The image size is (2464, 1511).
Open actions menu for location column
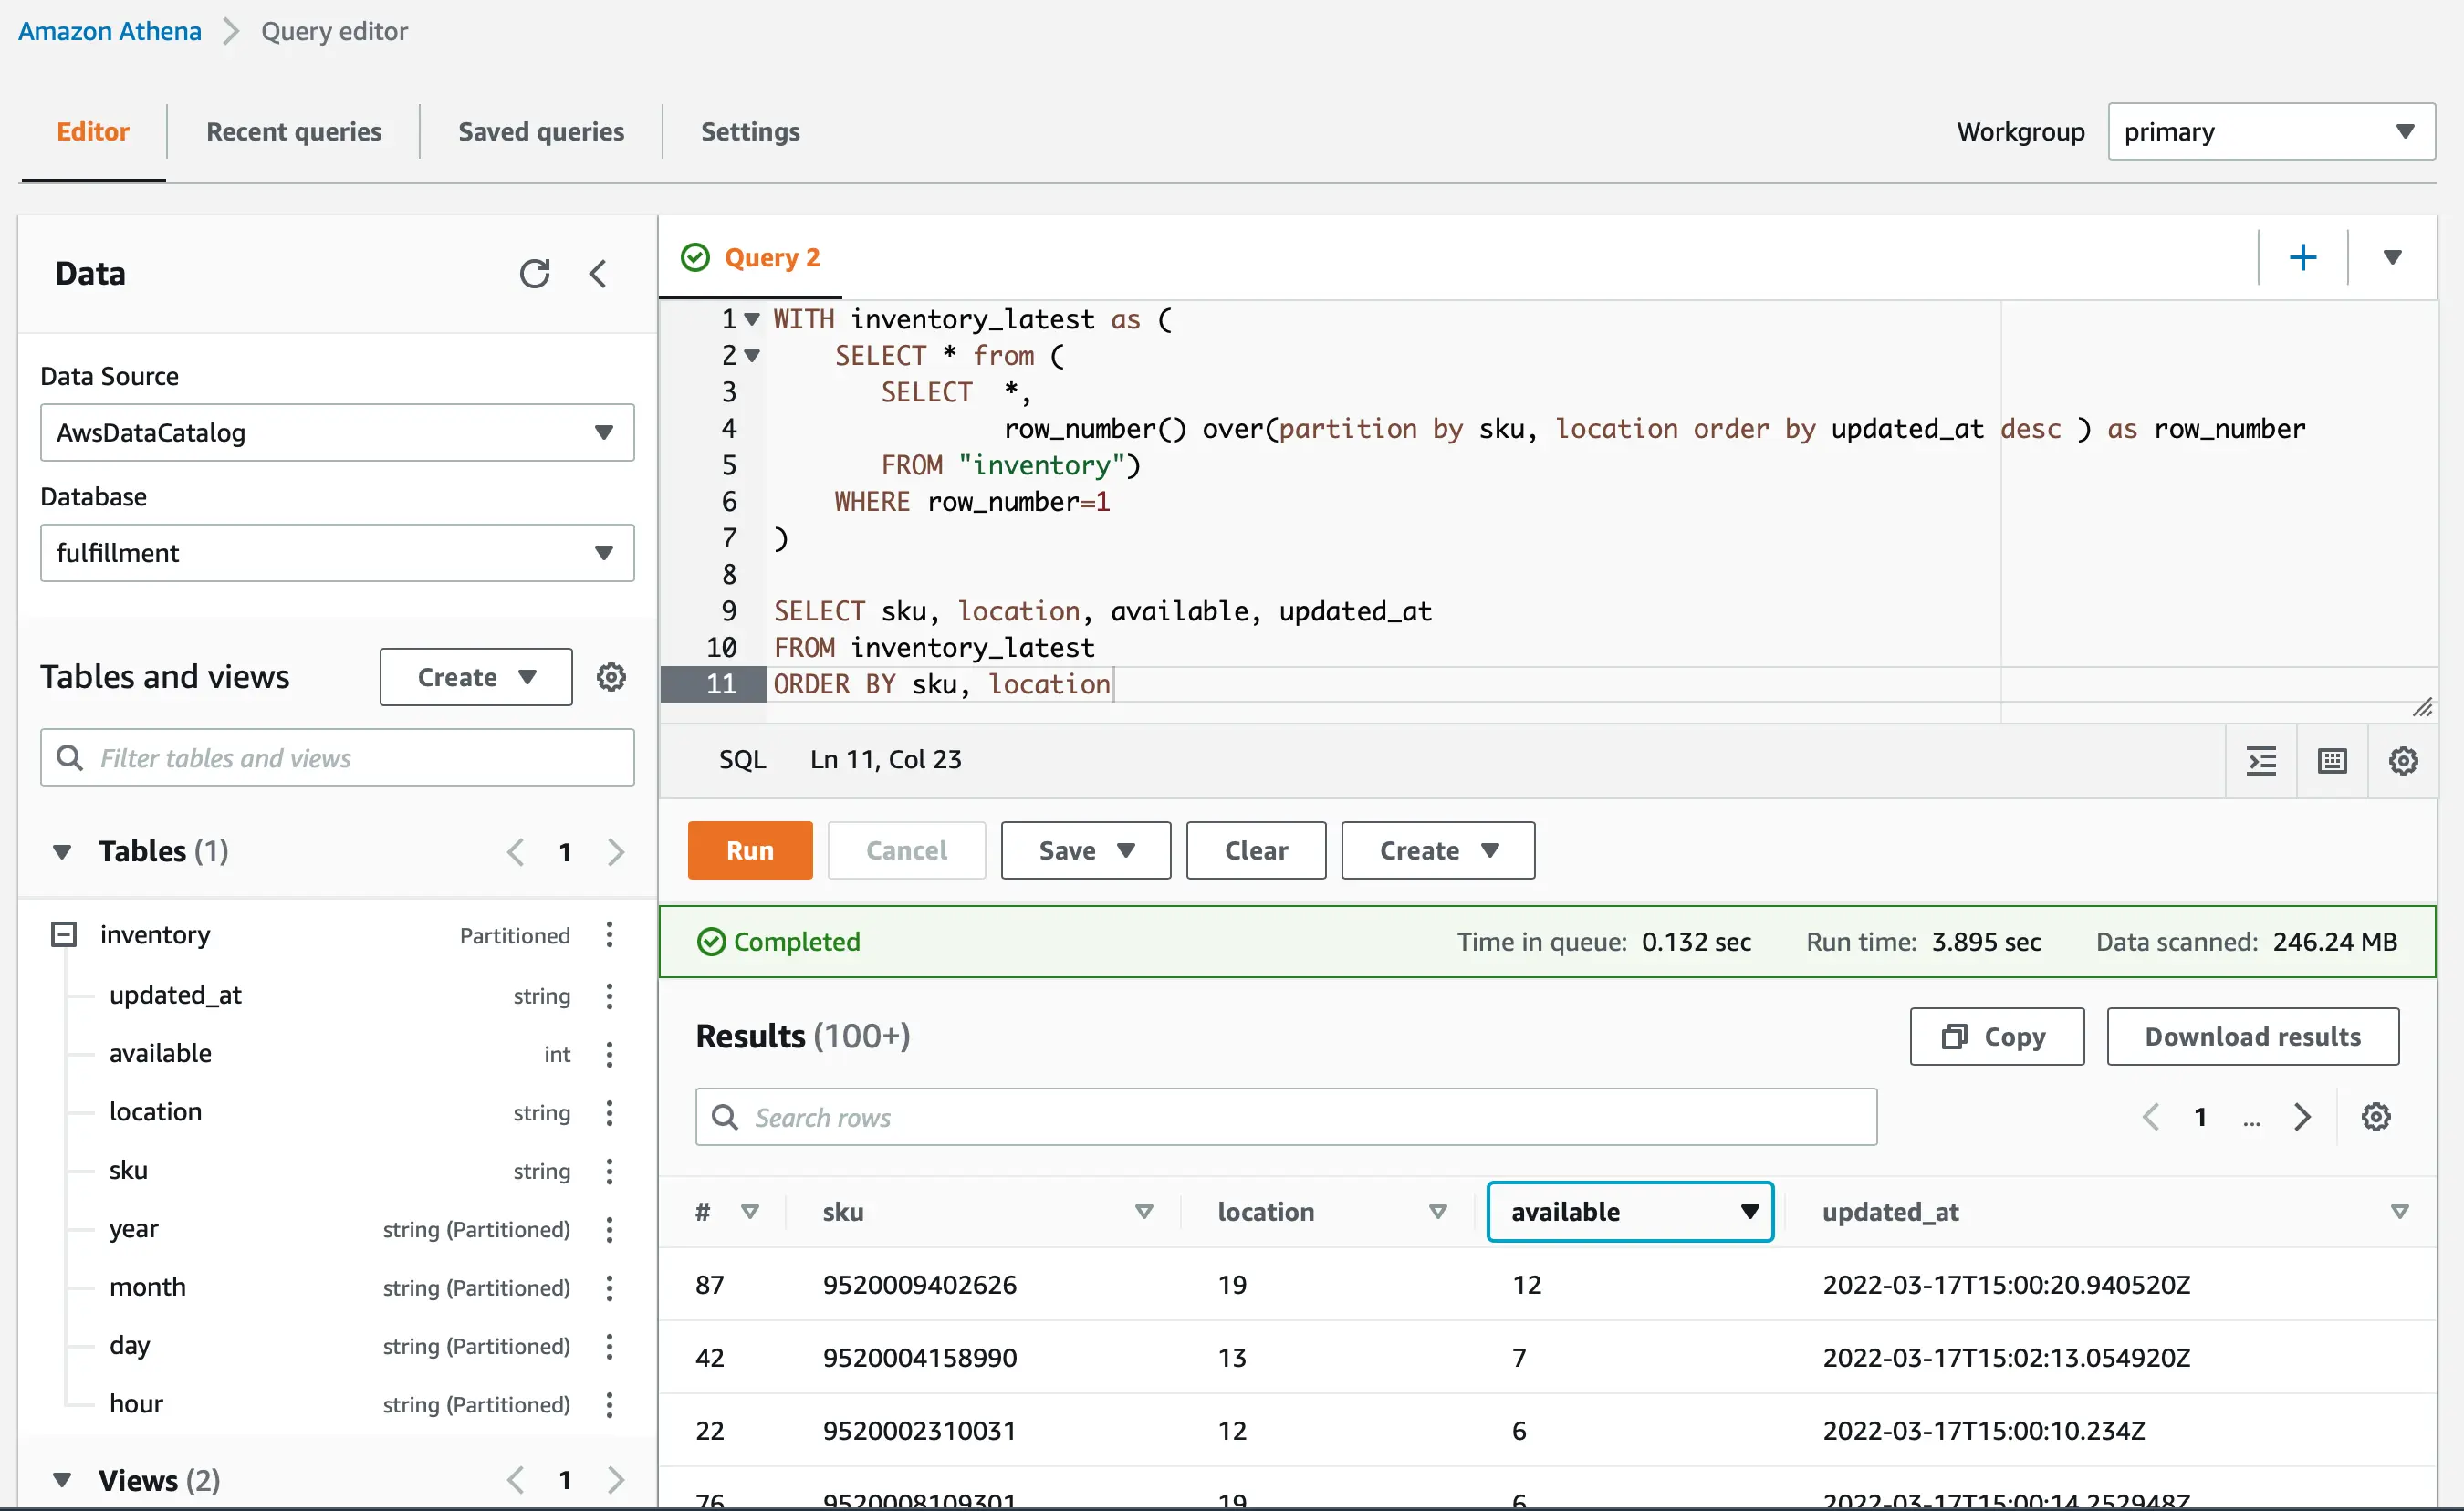(609, 1112)
